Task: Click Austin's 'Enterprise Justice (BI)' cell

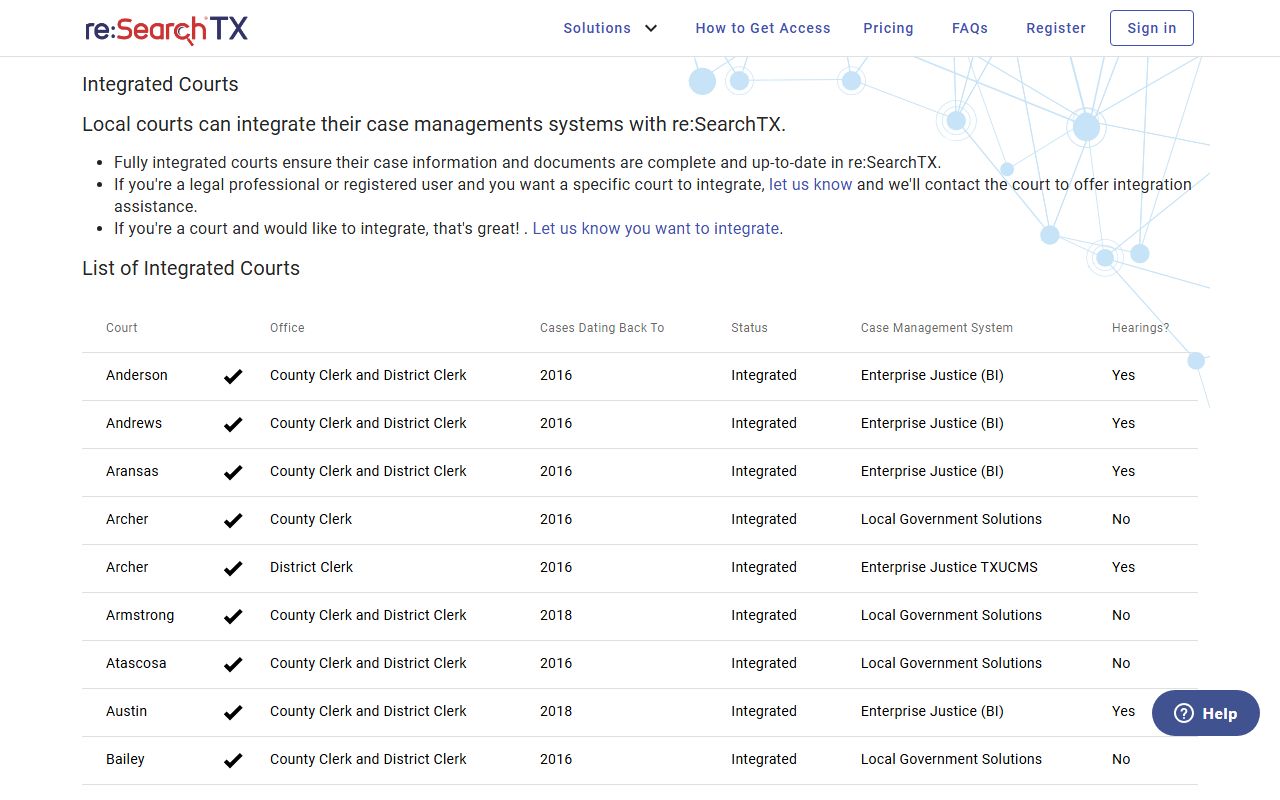Action: [x=932, y=711]
